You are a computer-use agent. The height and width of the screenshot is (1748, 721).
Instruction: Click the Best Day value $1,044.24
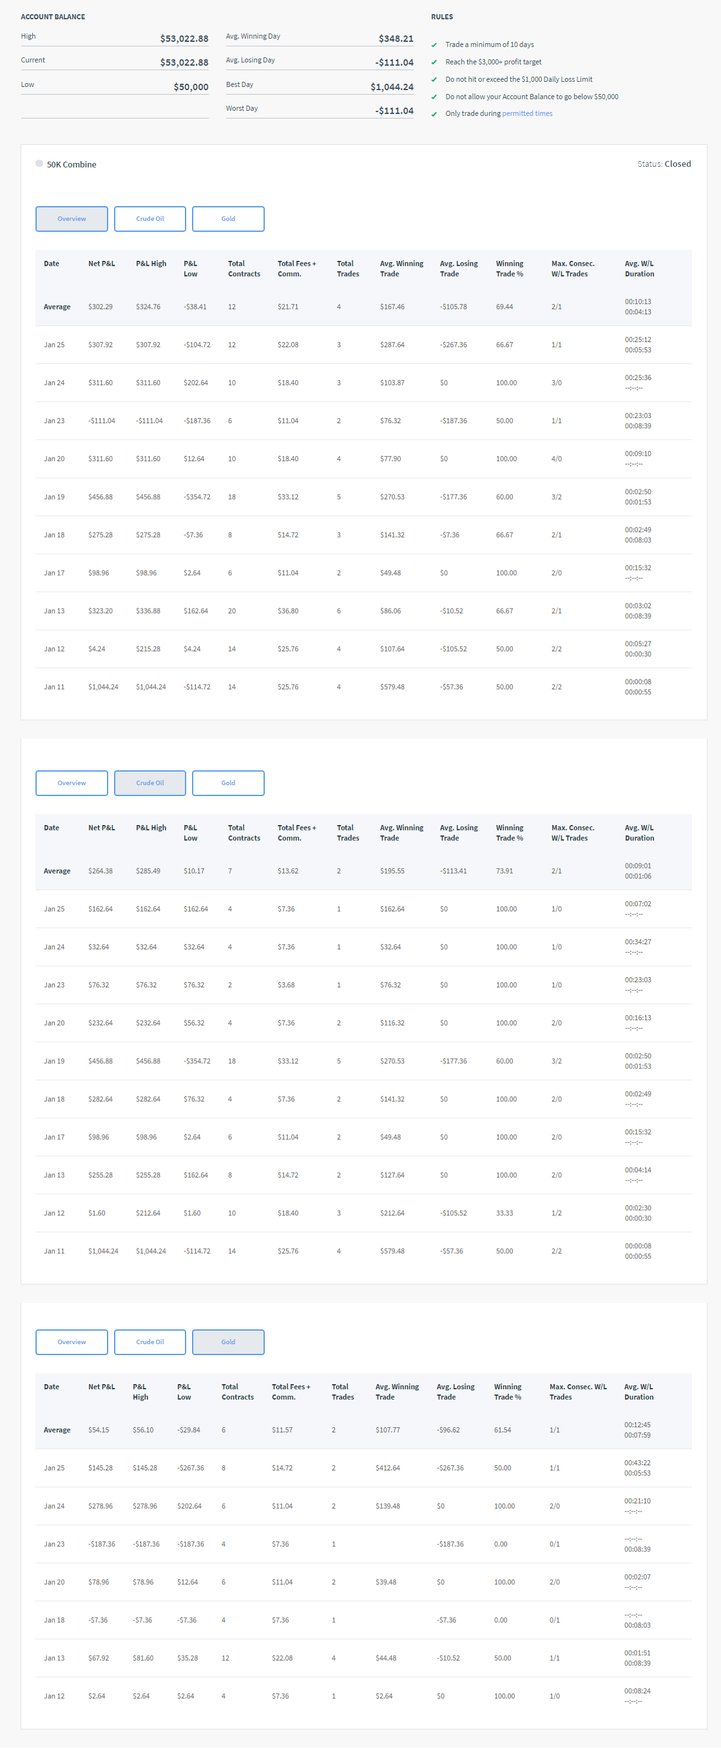click(391, 87)
